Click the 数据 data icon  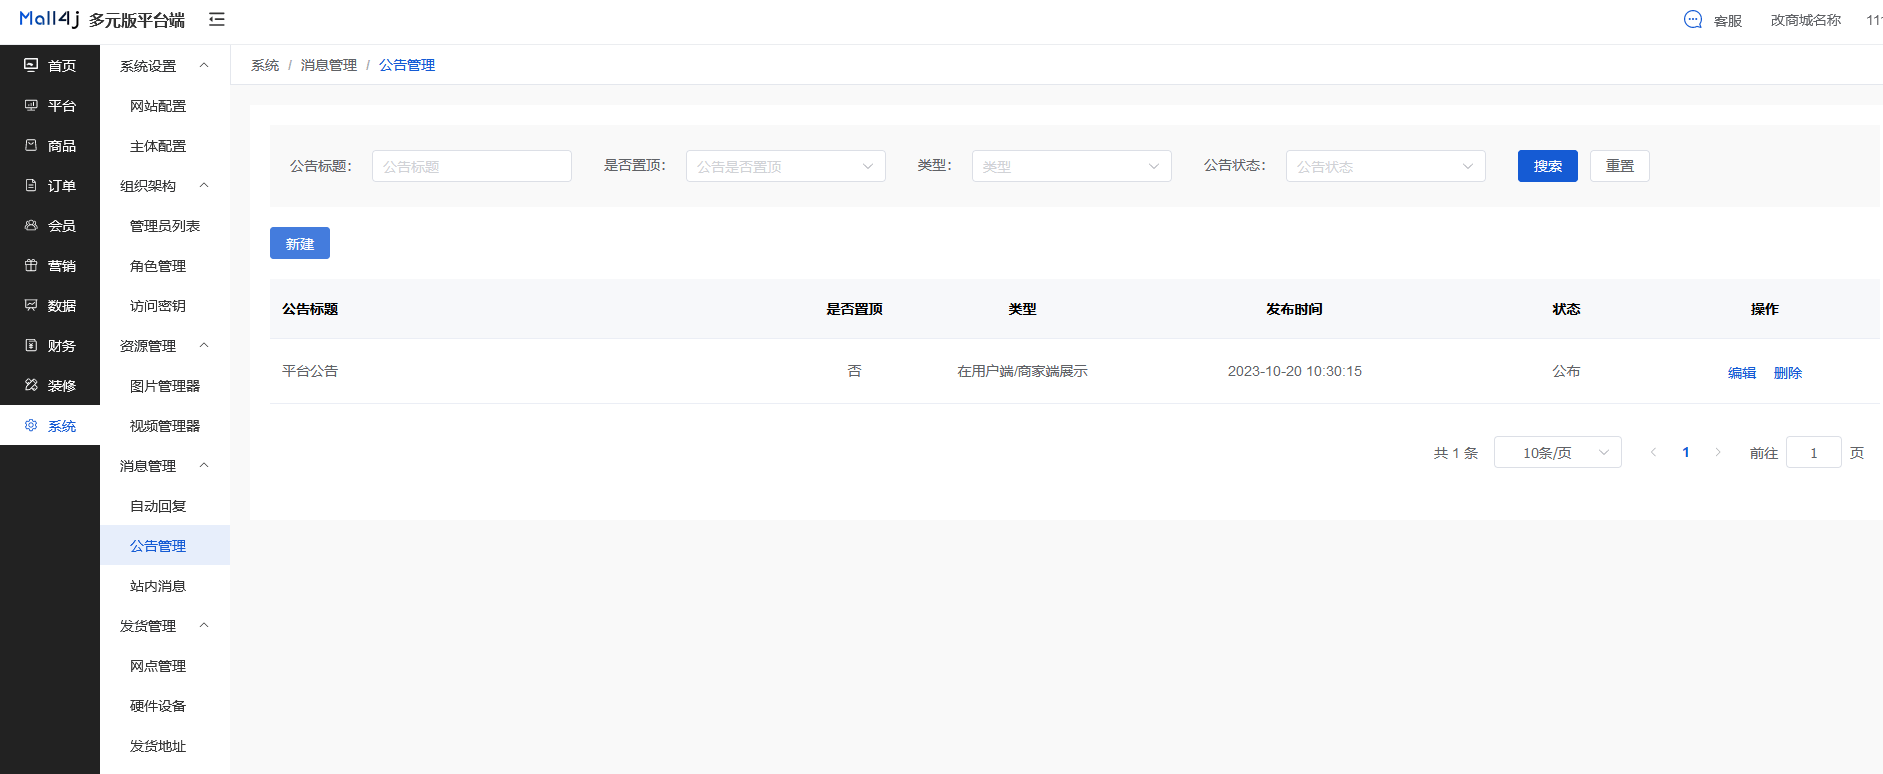pyautogui.click(x=31, y=305)
